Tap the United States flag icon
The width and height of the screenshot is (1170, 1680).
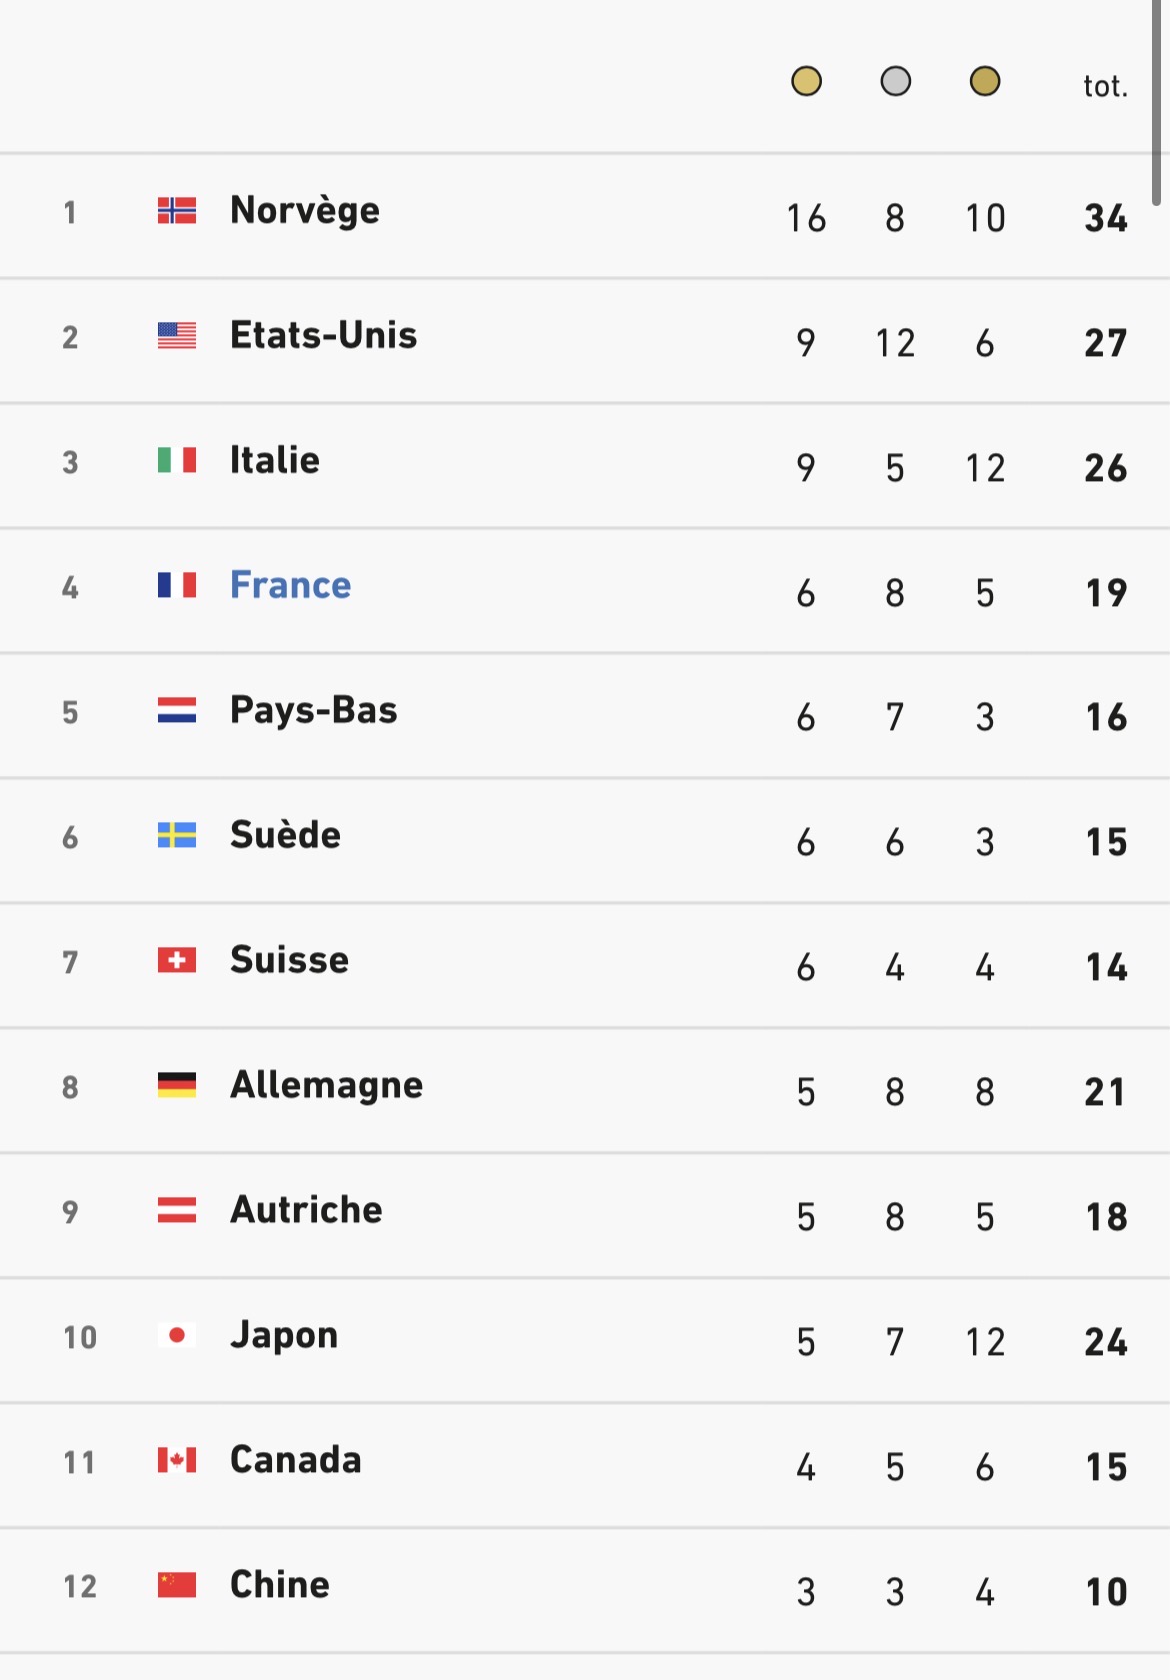coord(177,335)
